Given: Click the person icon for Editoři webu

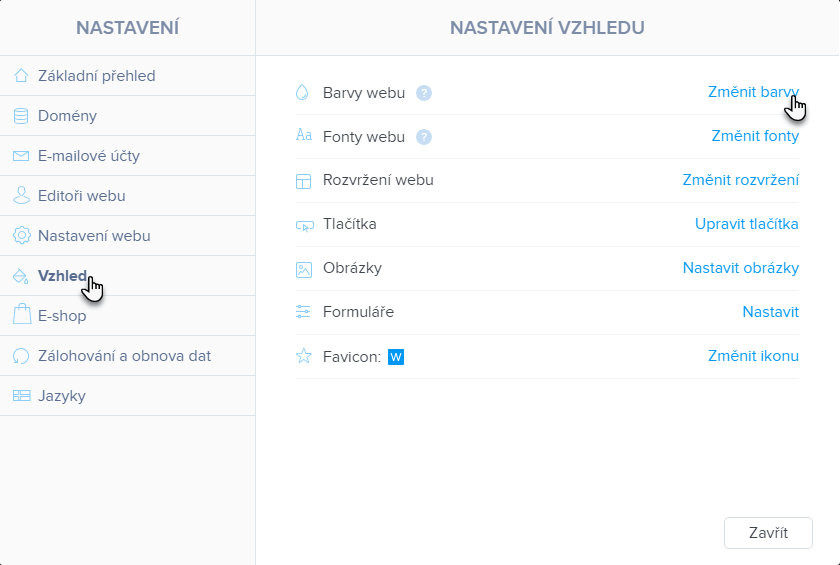Looking at the screenshot, I should (x=21, y=195).
